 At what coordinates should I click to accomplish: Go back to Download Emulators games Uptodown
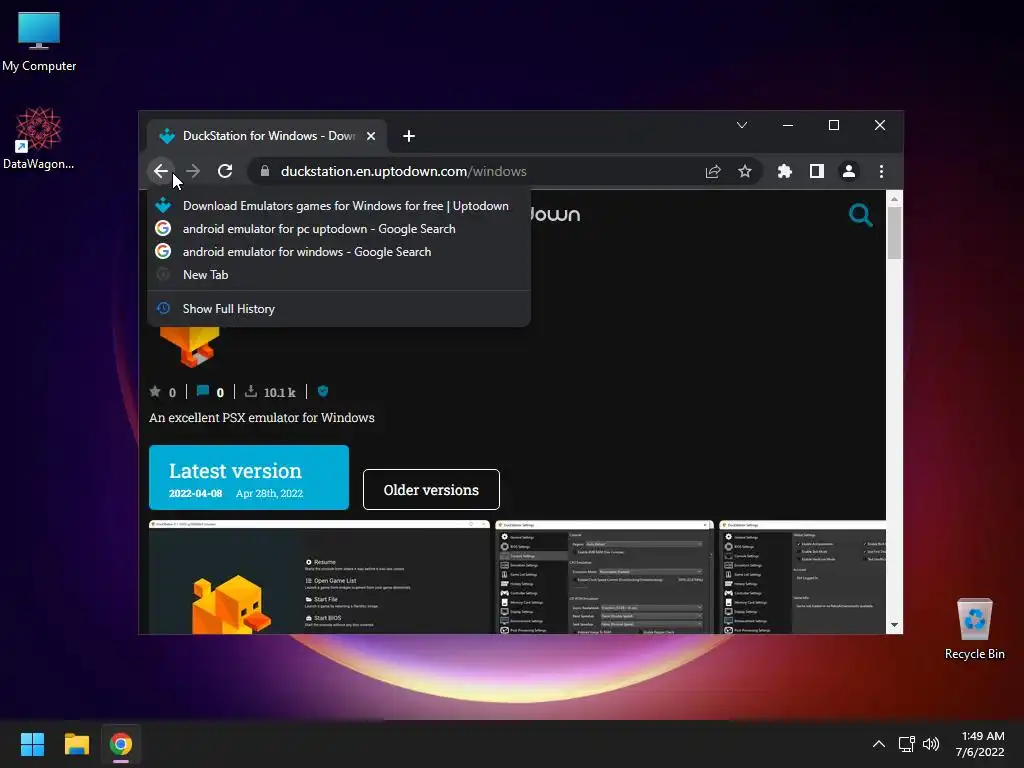(x=339, y=206)
